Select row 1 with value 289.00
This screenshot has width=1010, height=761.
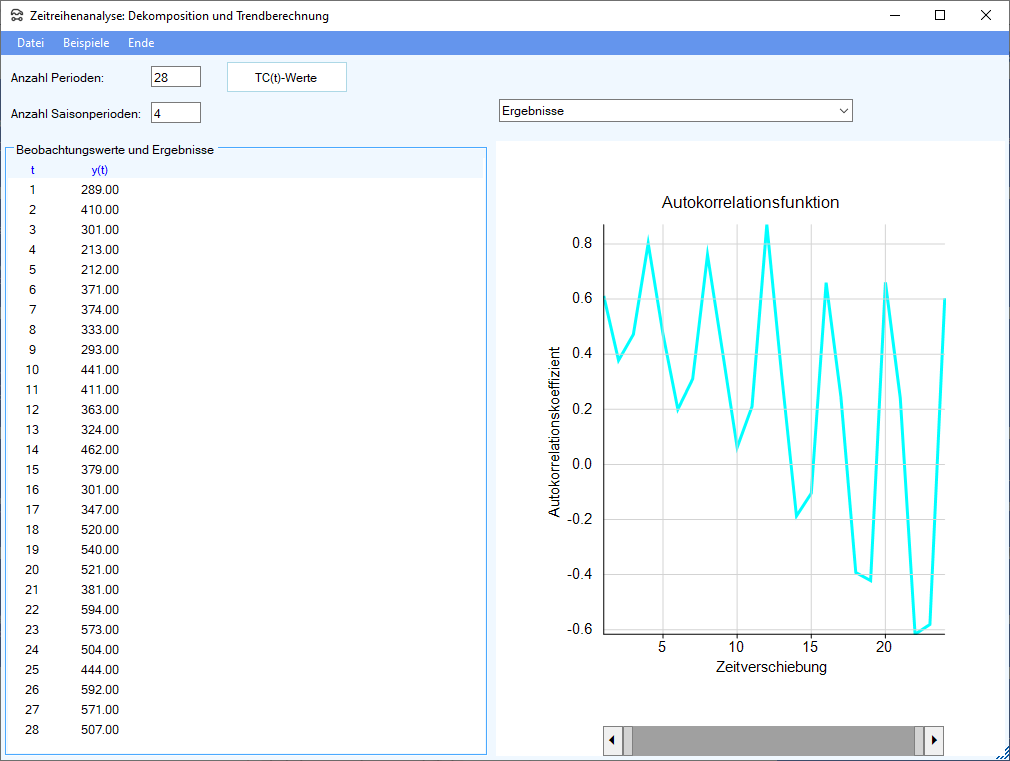click(x=99, y=189)
